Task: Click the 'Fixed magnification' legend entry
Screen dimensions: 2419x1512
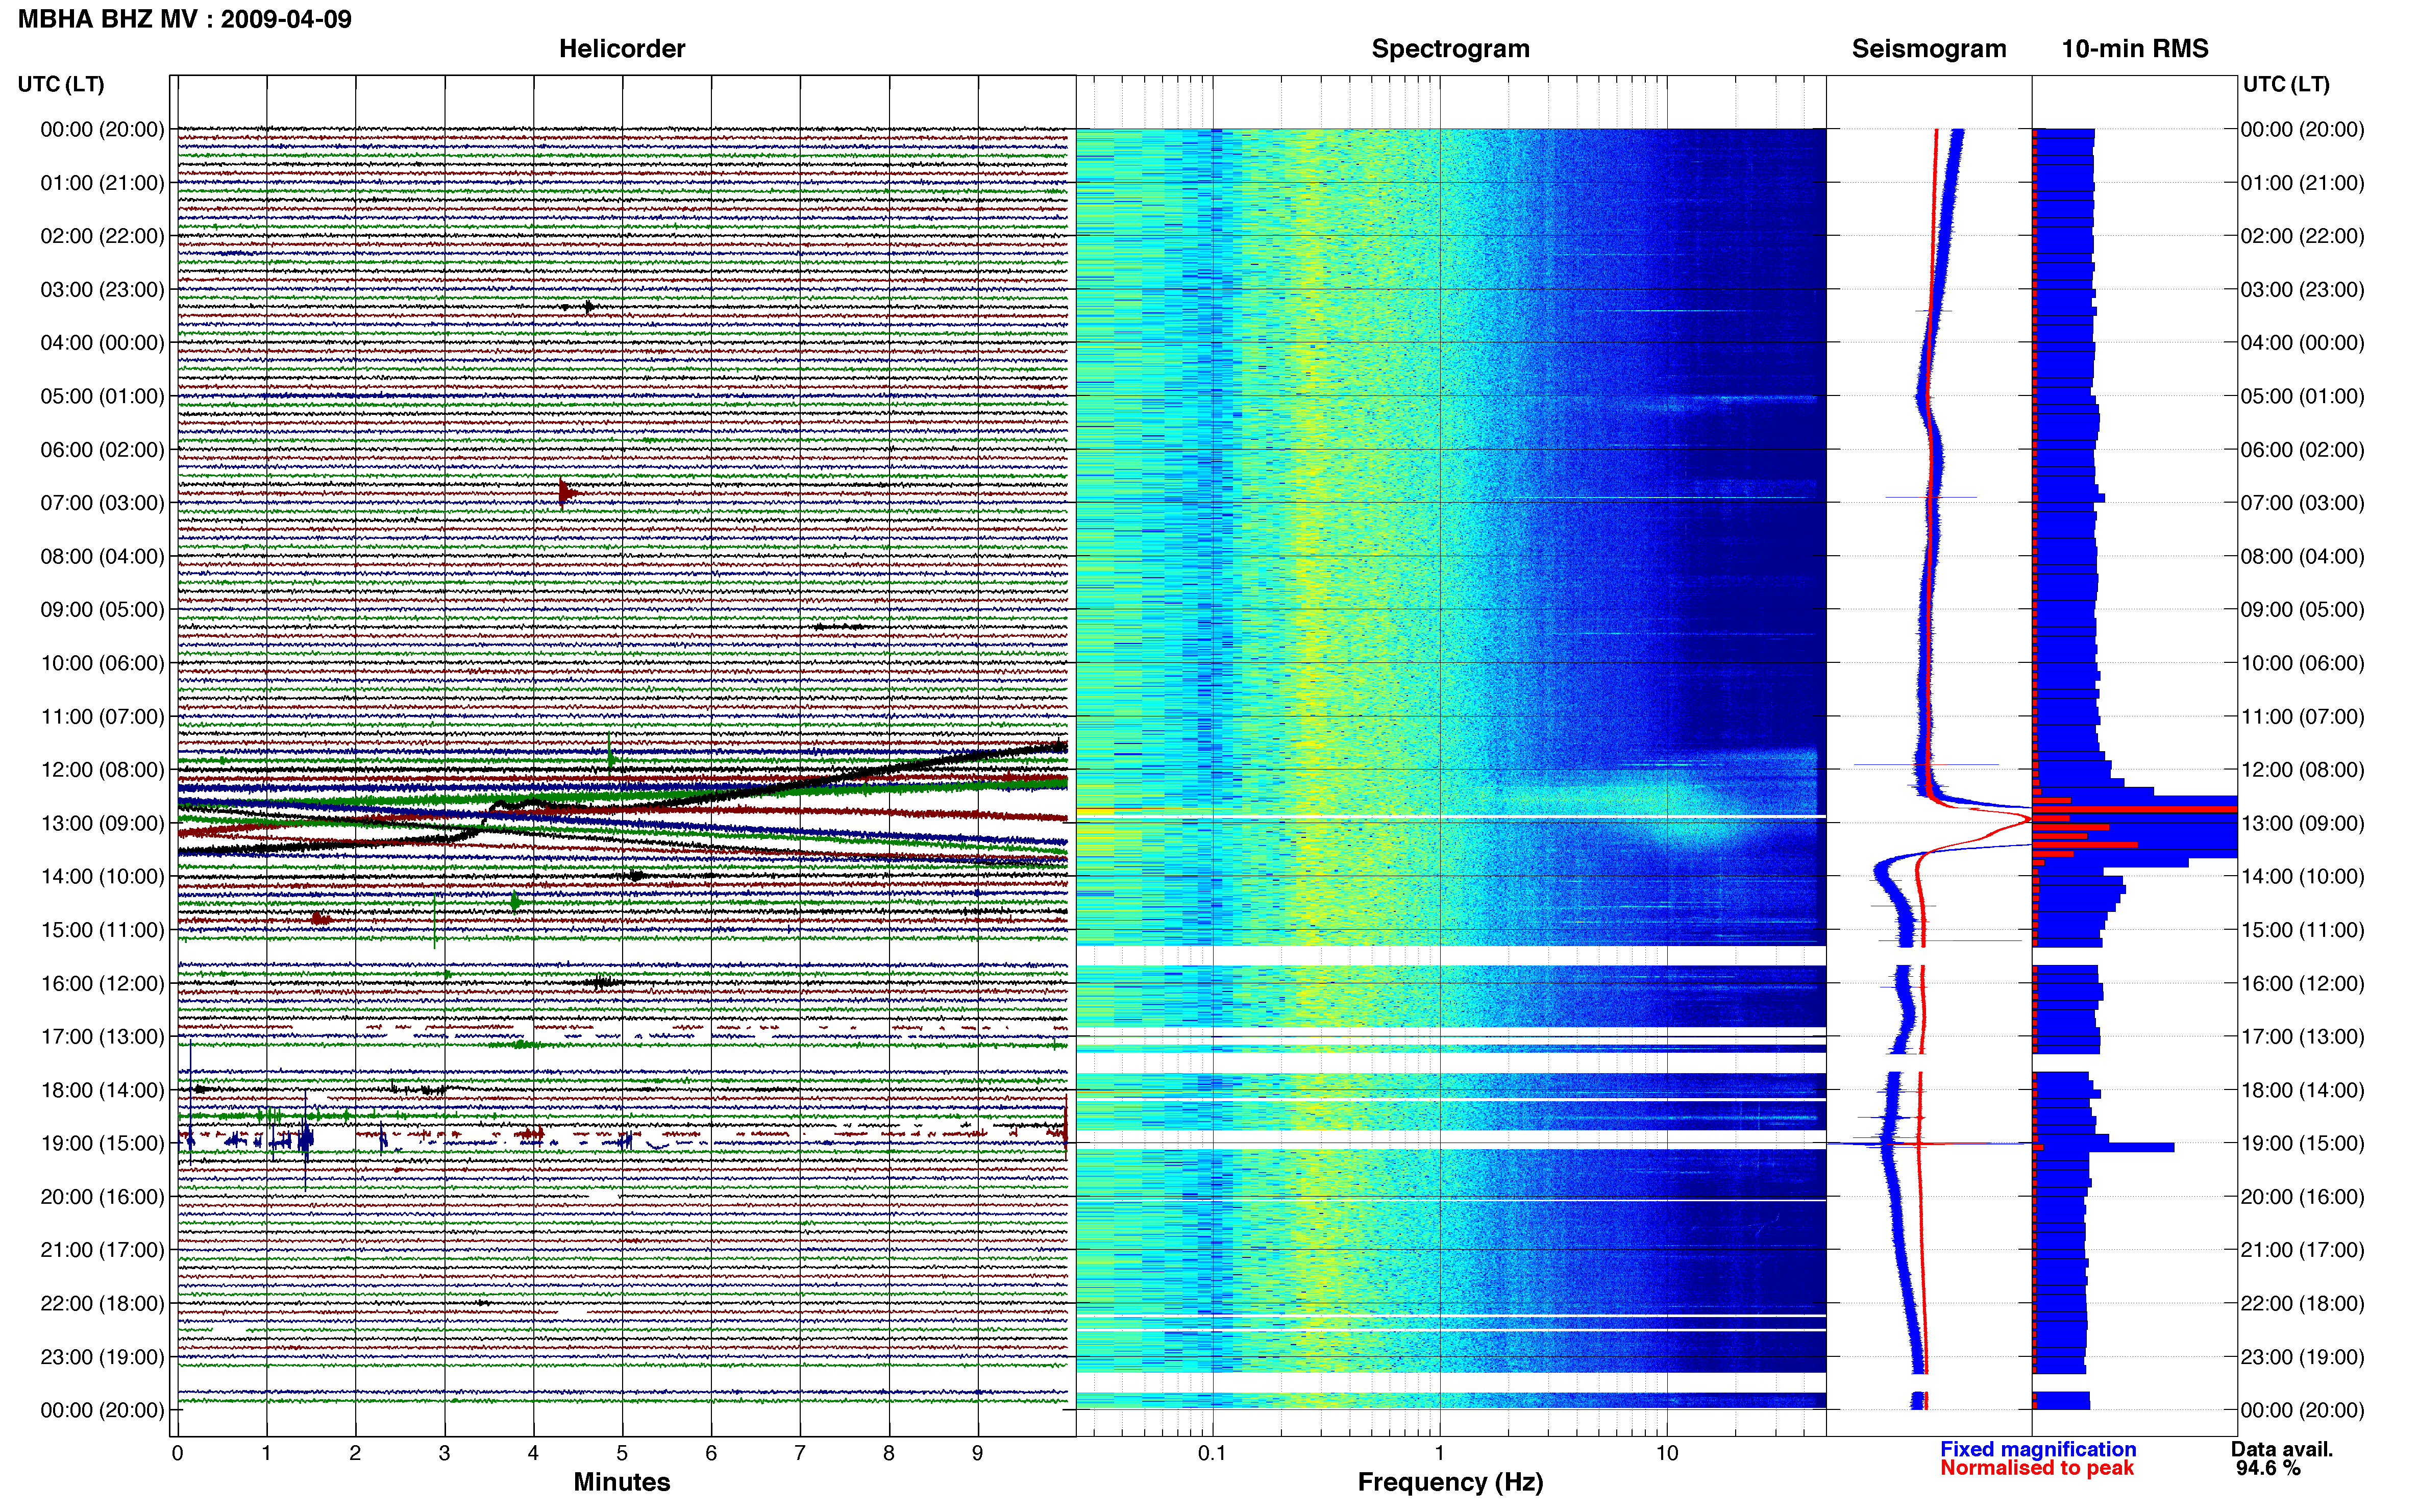Action: [x=2038, y=1449]
